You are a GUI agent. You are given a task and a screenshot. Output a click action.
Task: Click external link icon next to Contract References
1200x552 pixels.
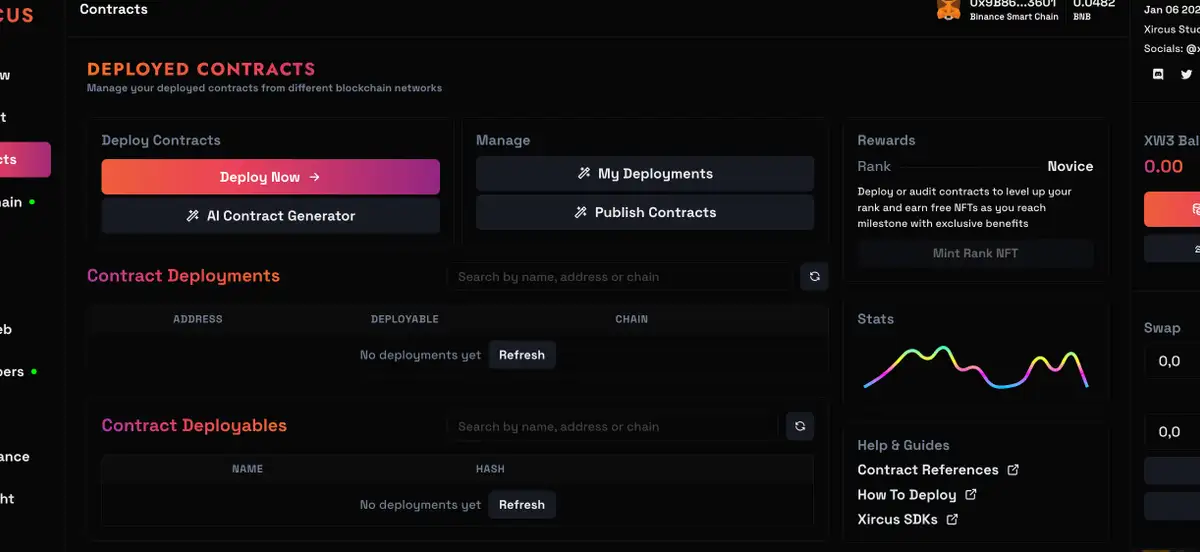1013,470
